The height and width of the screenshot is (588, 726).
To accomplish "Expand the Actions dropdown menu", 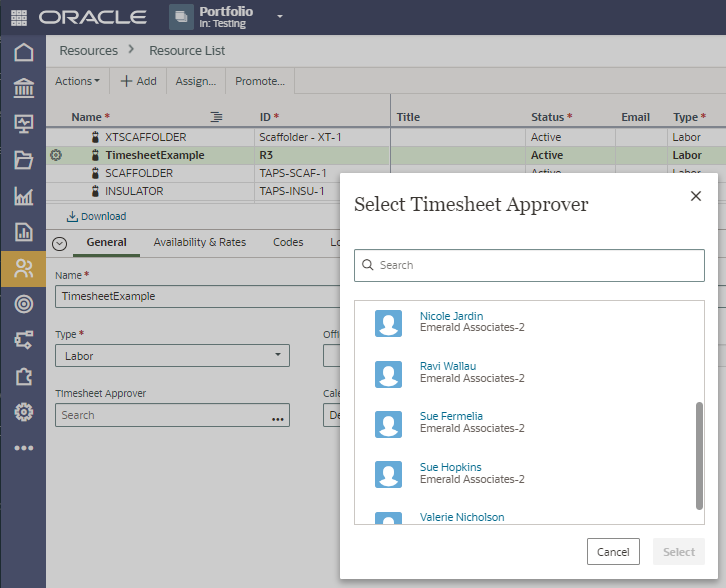I will (x=77, y=81).
